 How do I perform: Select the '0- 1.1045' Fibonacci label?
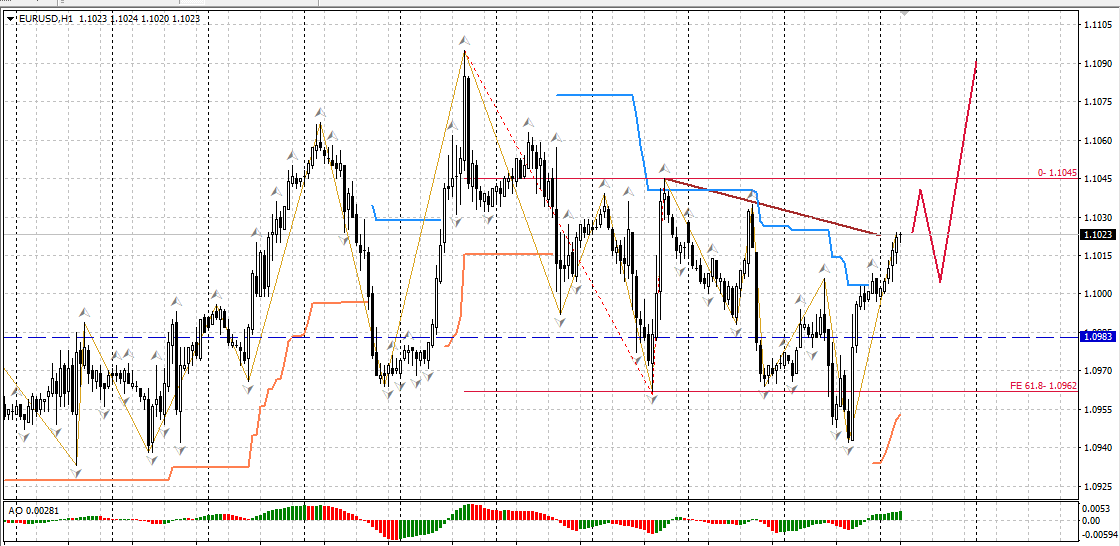1057,173
